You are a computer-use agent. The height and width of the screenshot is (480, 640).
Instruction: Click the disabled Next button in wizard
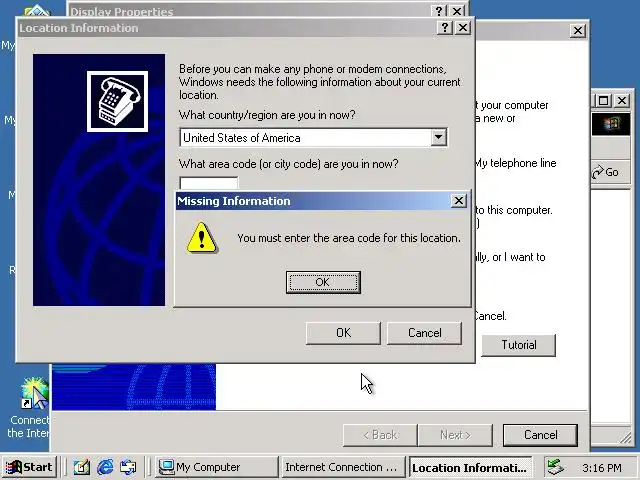point(455,435)
